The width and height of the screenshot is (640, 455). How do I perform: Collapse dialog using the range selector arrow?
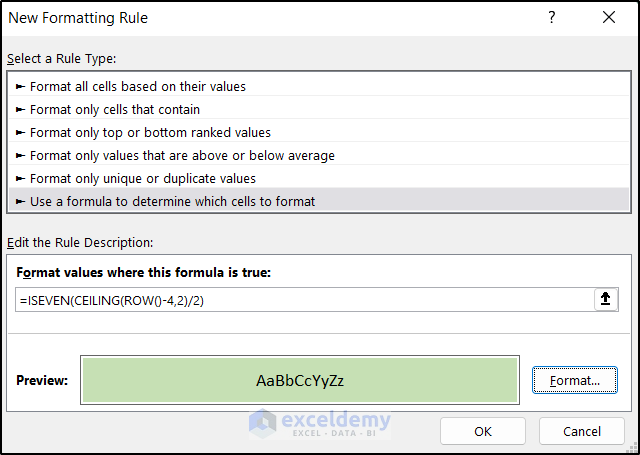606,300
